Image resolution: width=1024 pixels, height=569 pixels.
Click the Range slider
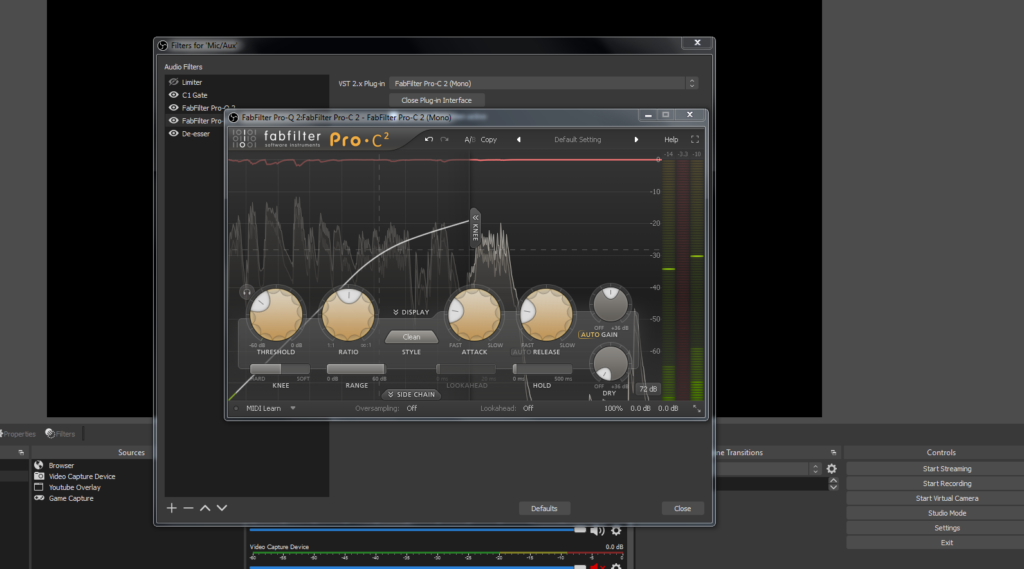356,370
